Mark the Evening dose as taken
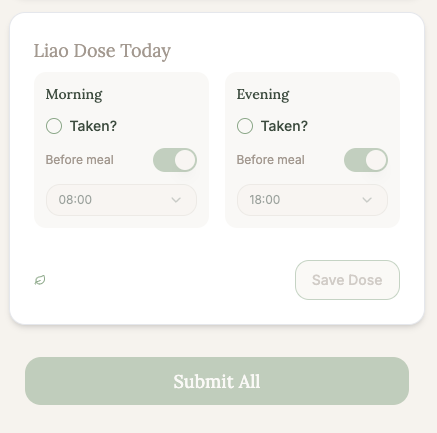Viewport: 437px width, 433px height. [x=245, y=126]
